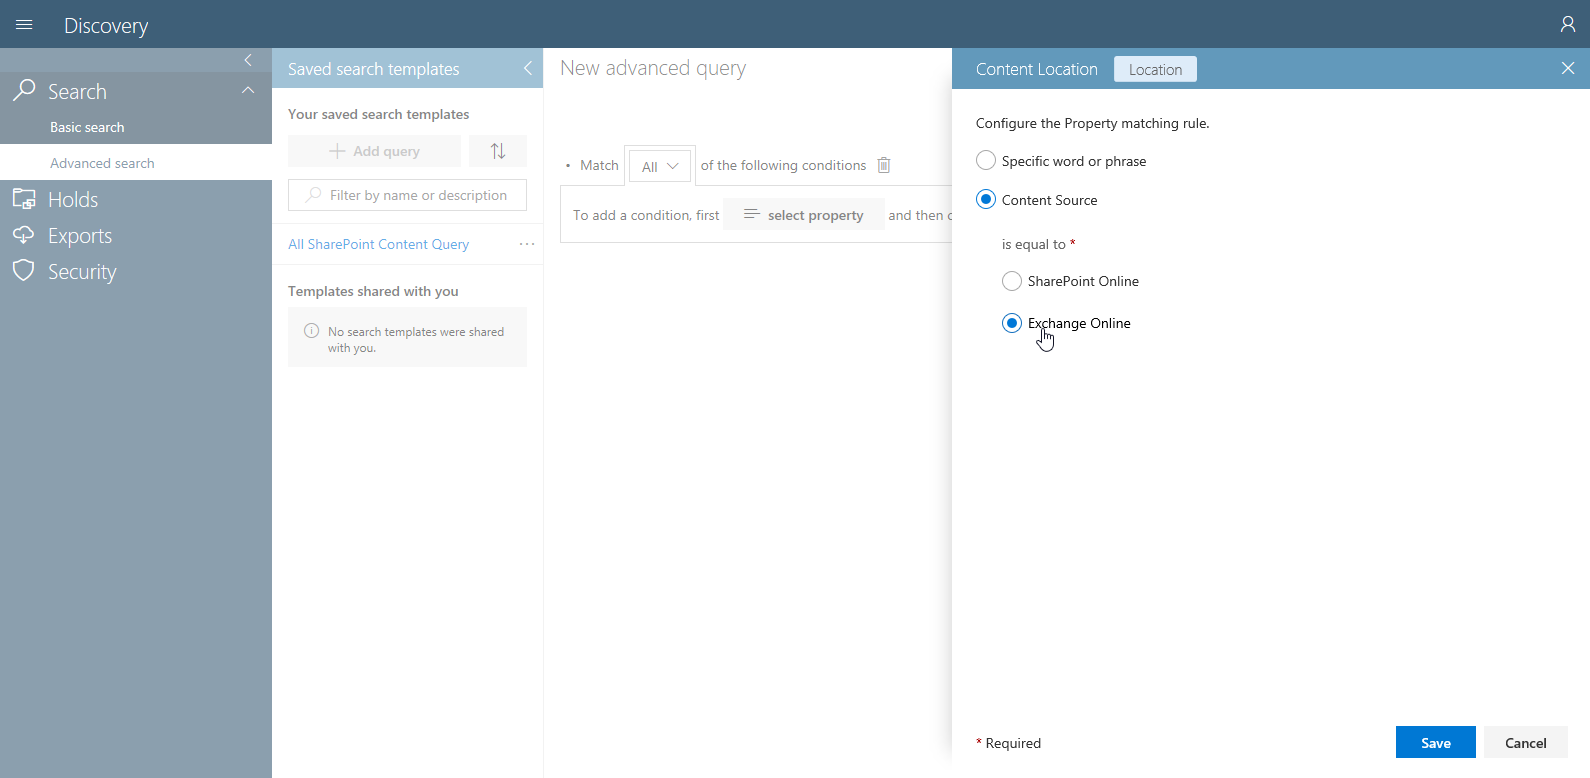
Task: Open the hamburger navigation menu
Action: coord(24,24)
